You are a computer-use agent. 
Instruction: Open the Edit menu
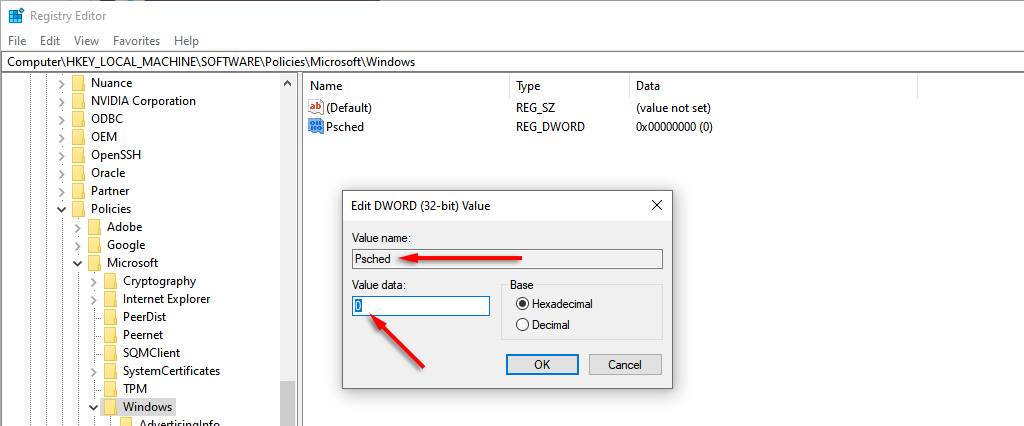(x=50, y=41)
